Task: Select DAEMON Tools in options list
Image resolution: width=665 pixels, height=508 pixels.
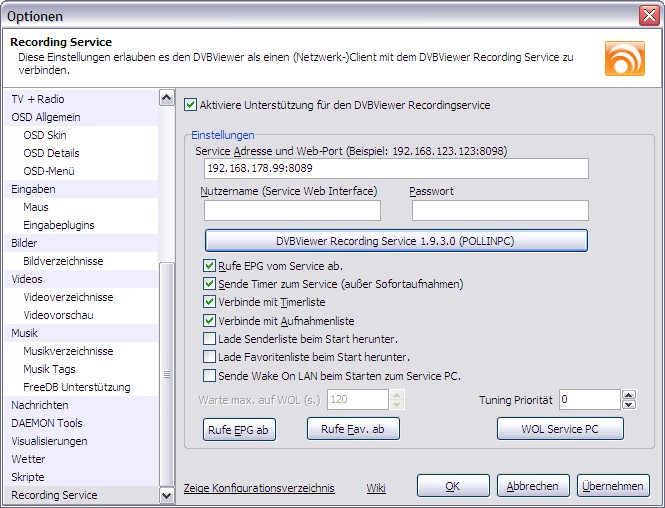Action: click(47, 423)
